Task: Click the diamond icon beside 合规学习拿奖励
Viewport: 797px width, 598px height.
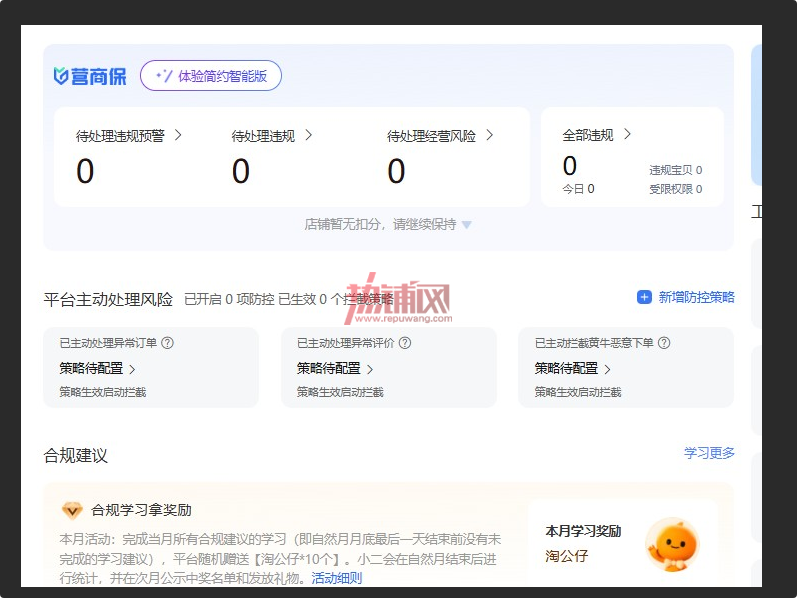Action: 72,510
